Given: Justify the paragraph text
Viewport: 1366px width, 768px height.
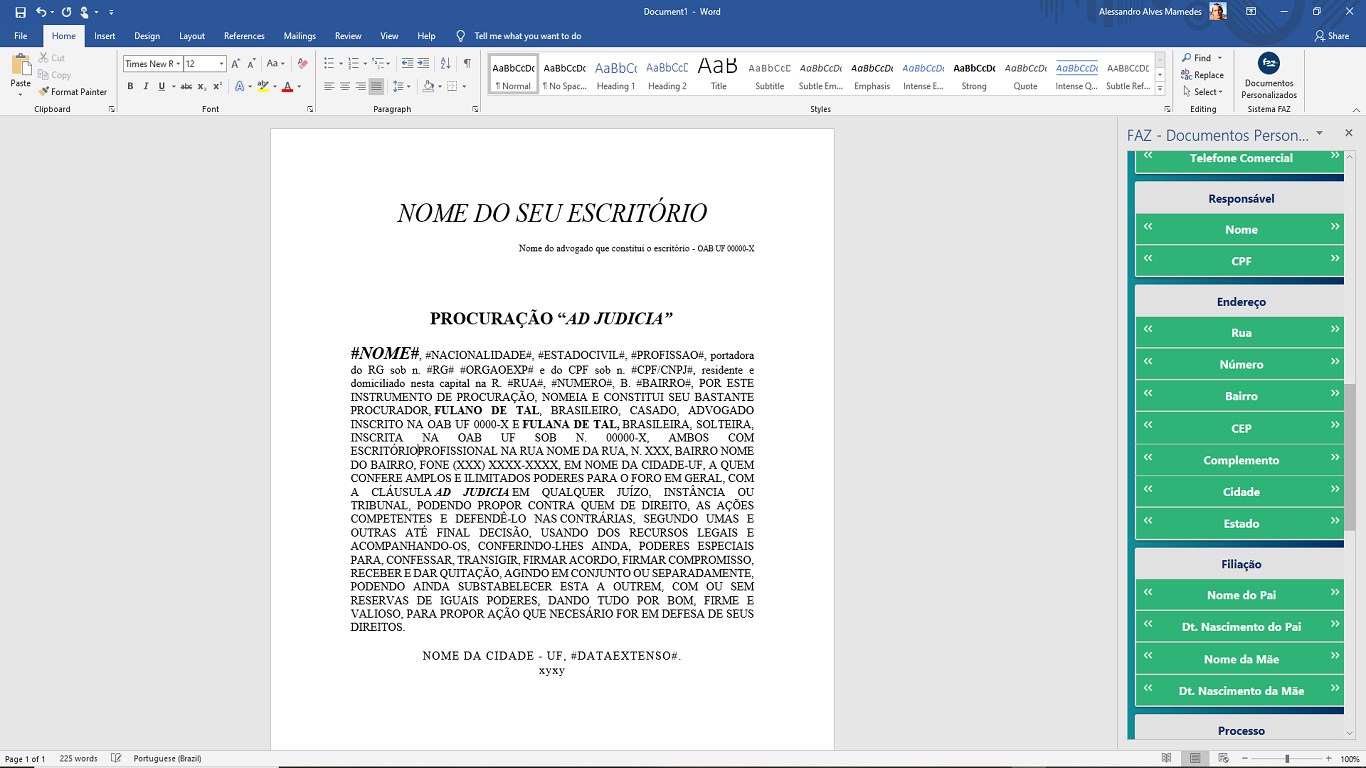Looking at the screenshot, I should [x=376, y=86].
